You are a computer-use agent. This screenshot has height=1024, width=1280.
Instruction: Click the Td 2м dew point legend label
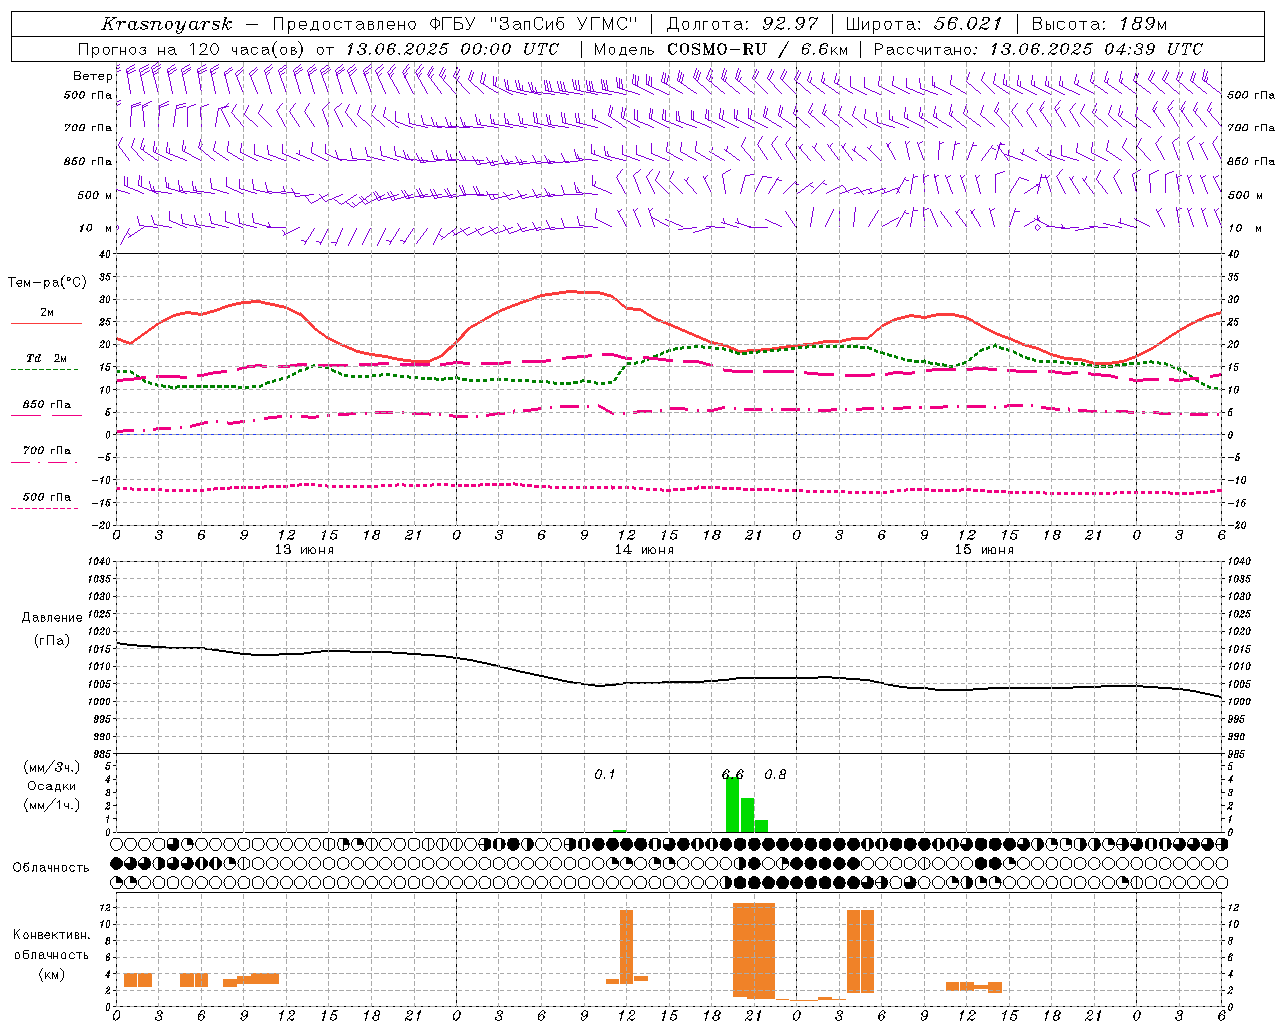tap(46, 358)
